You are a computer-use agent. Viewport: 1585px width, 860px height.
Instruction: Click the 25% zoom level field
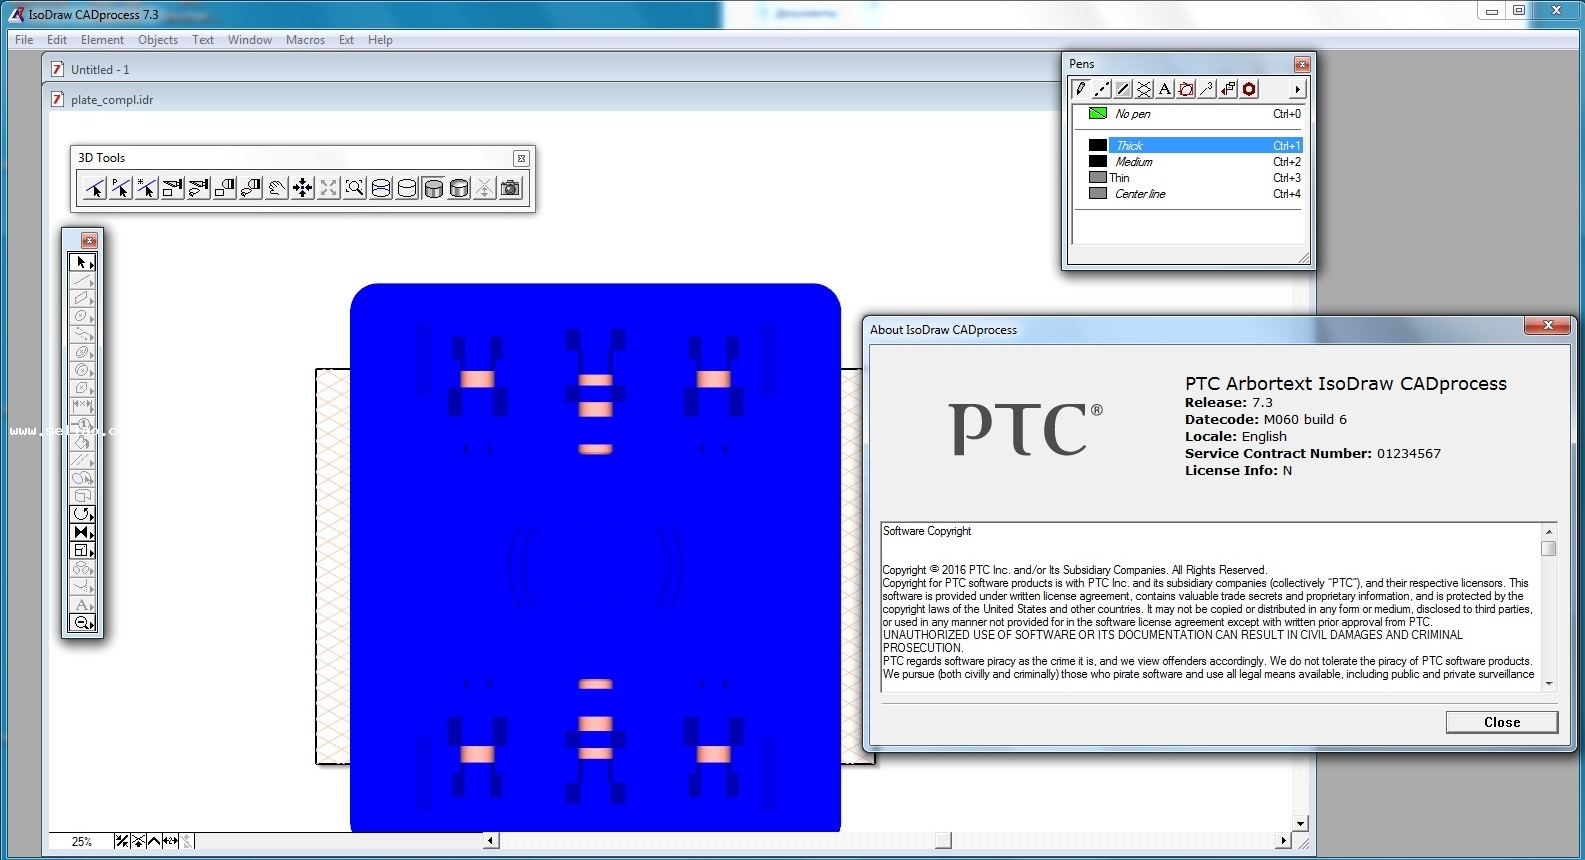point(81,842)
